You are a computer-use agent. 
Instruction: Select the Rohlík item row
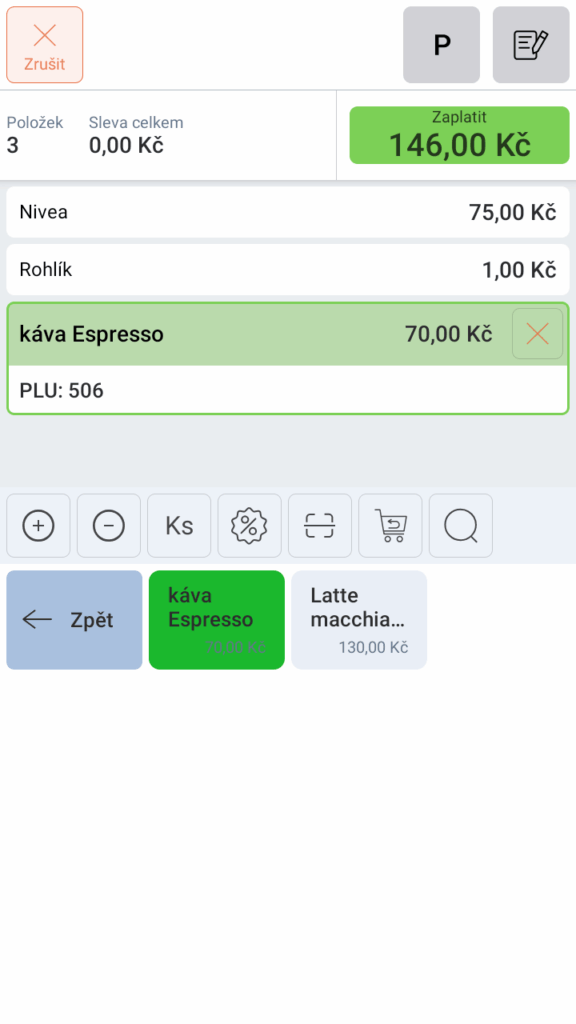pyautogui.click(x=288, y=270)
